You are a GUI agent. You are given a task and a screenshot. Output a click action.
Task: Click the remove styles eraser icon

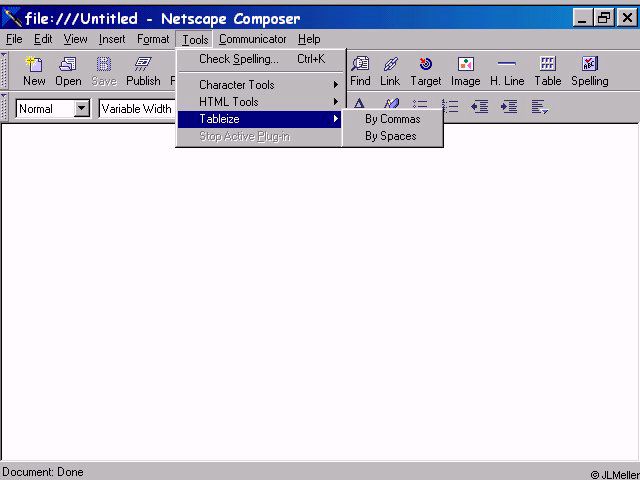coord(391,104)
